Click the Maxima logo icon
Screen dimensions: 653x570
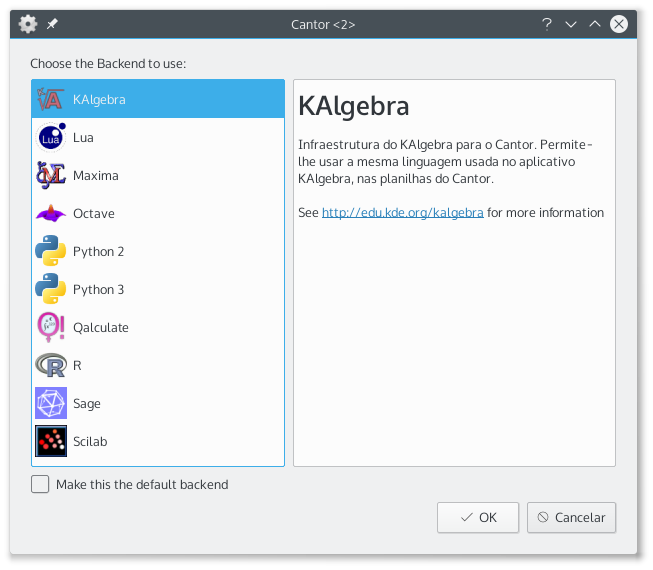point(50,175)
